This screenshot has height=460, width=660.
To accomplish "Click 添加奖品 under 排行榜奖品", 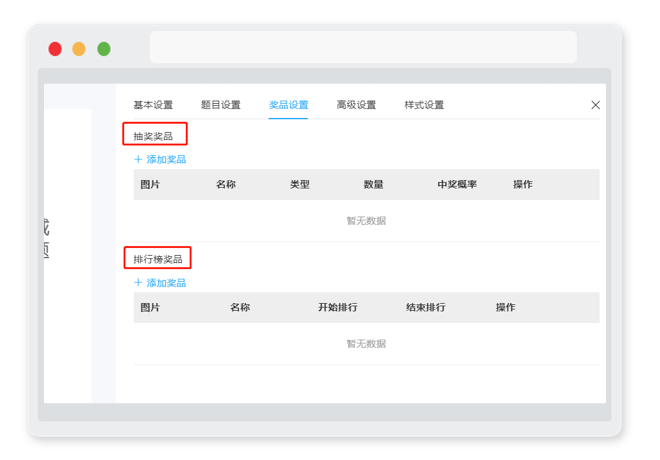I will click(x=160, y=283).
